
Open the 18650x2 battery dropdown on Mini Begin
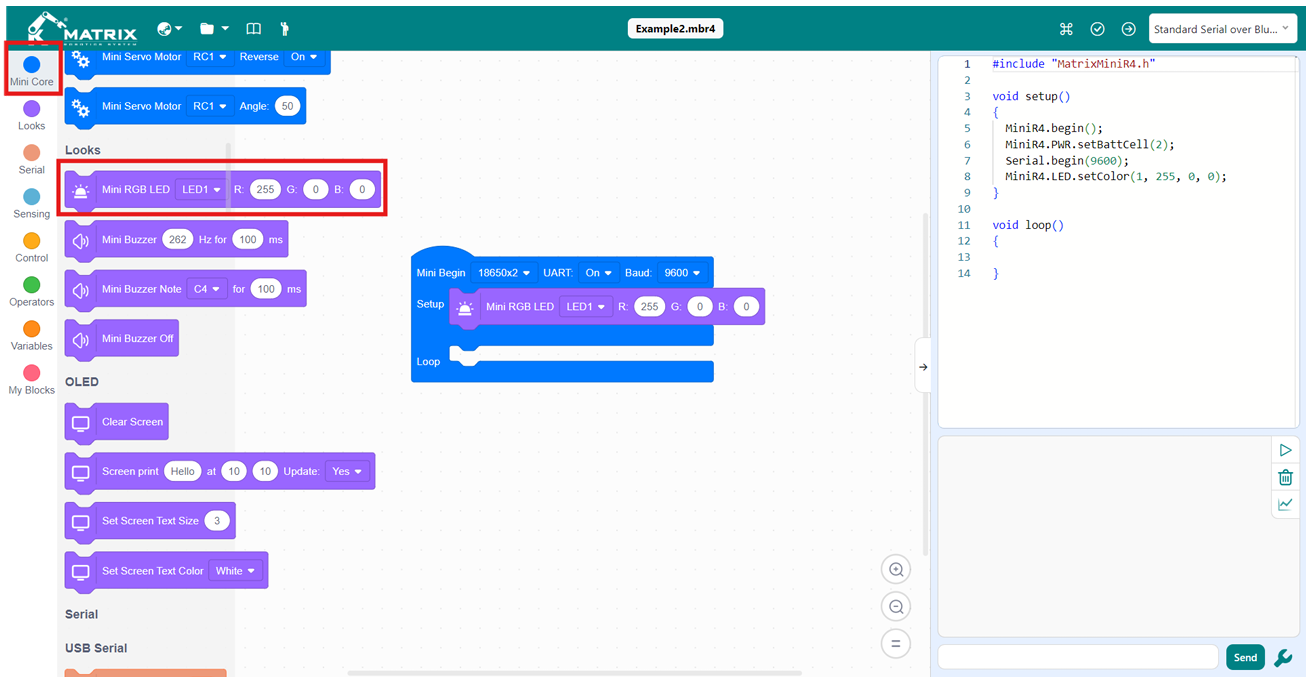click(504, 273)
